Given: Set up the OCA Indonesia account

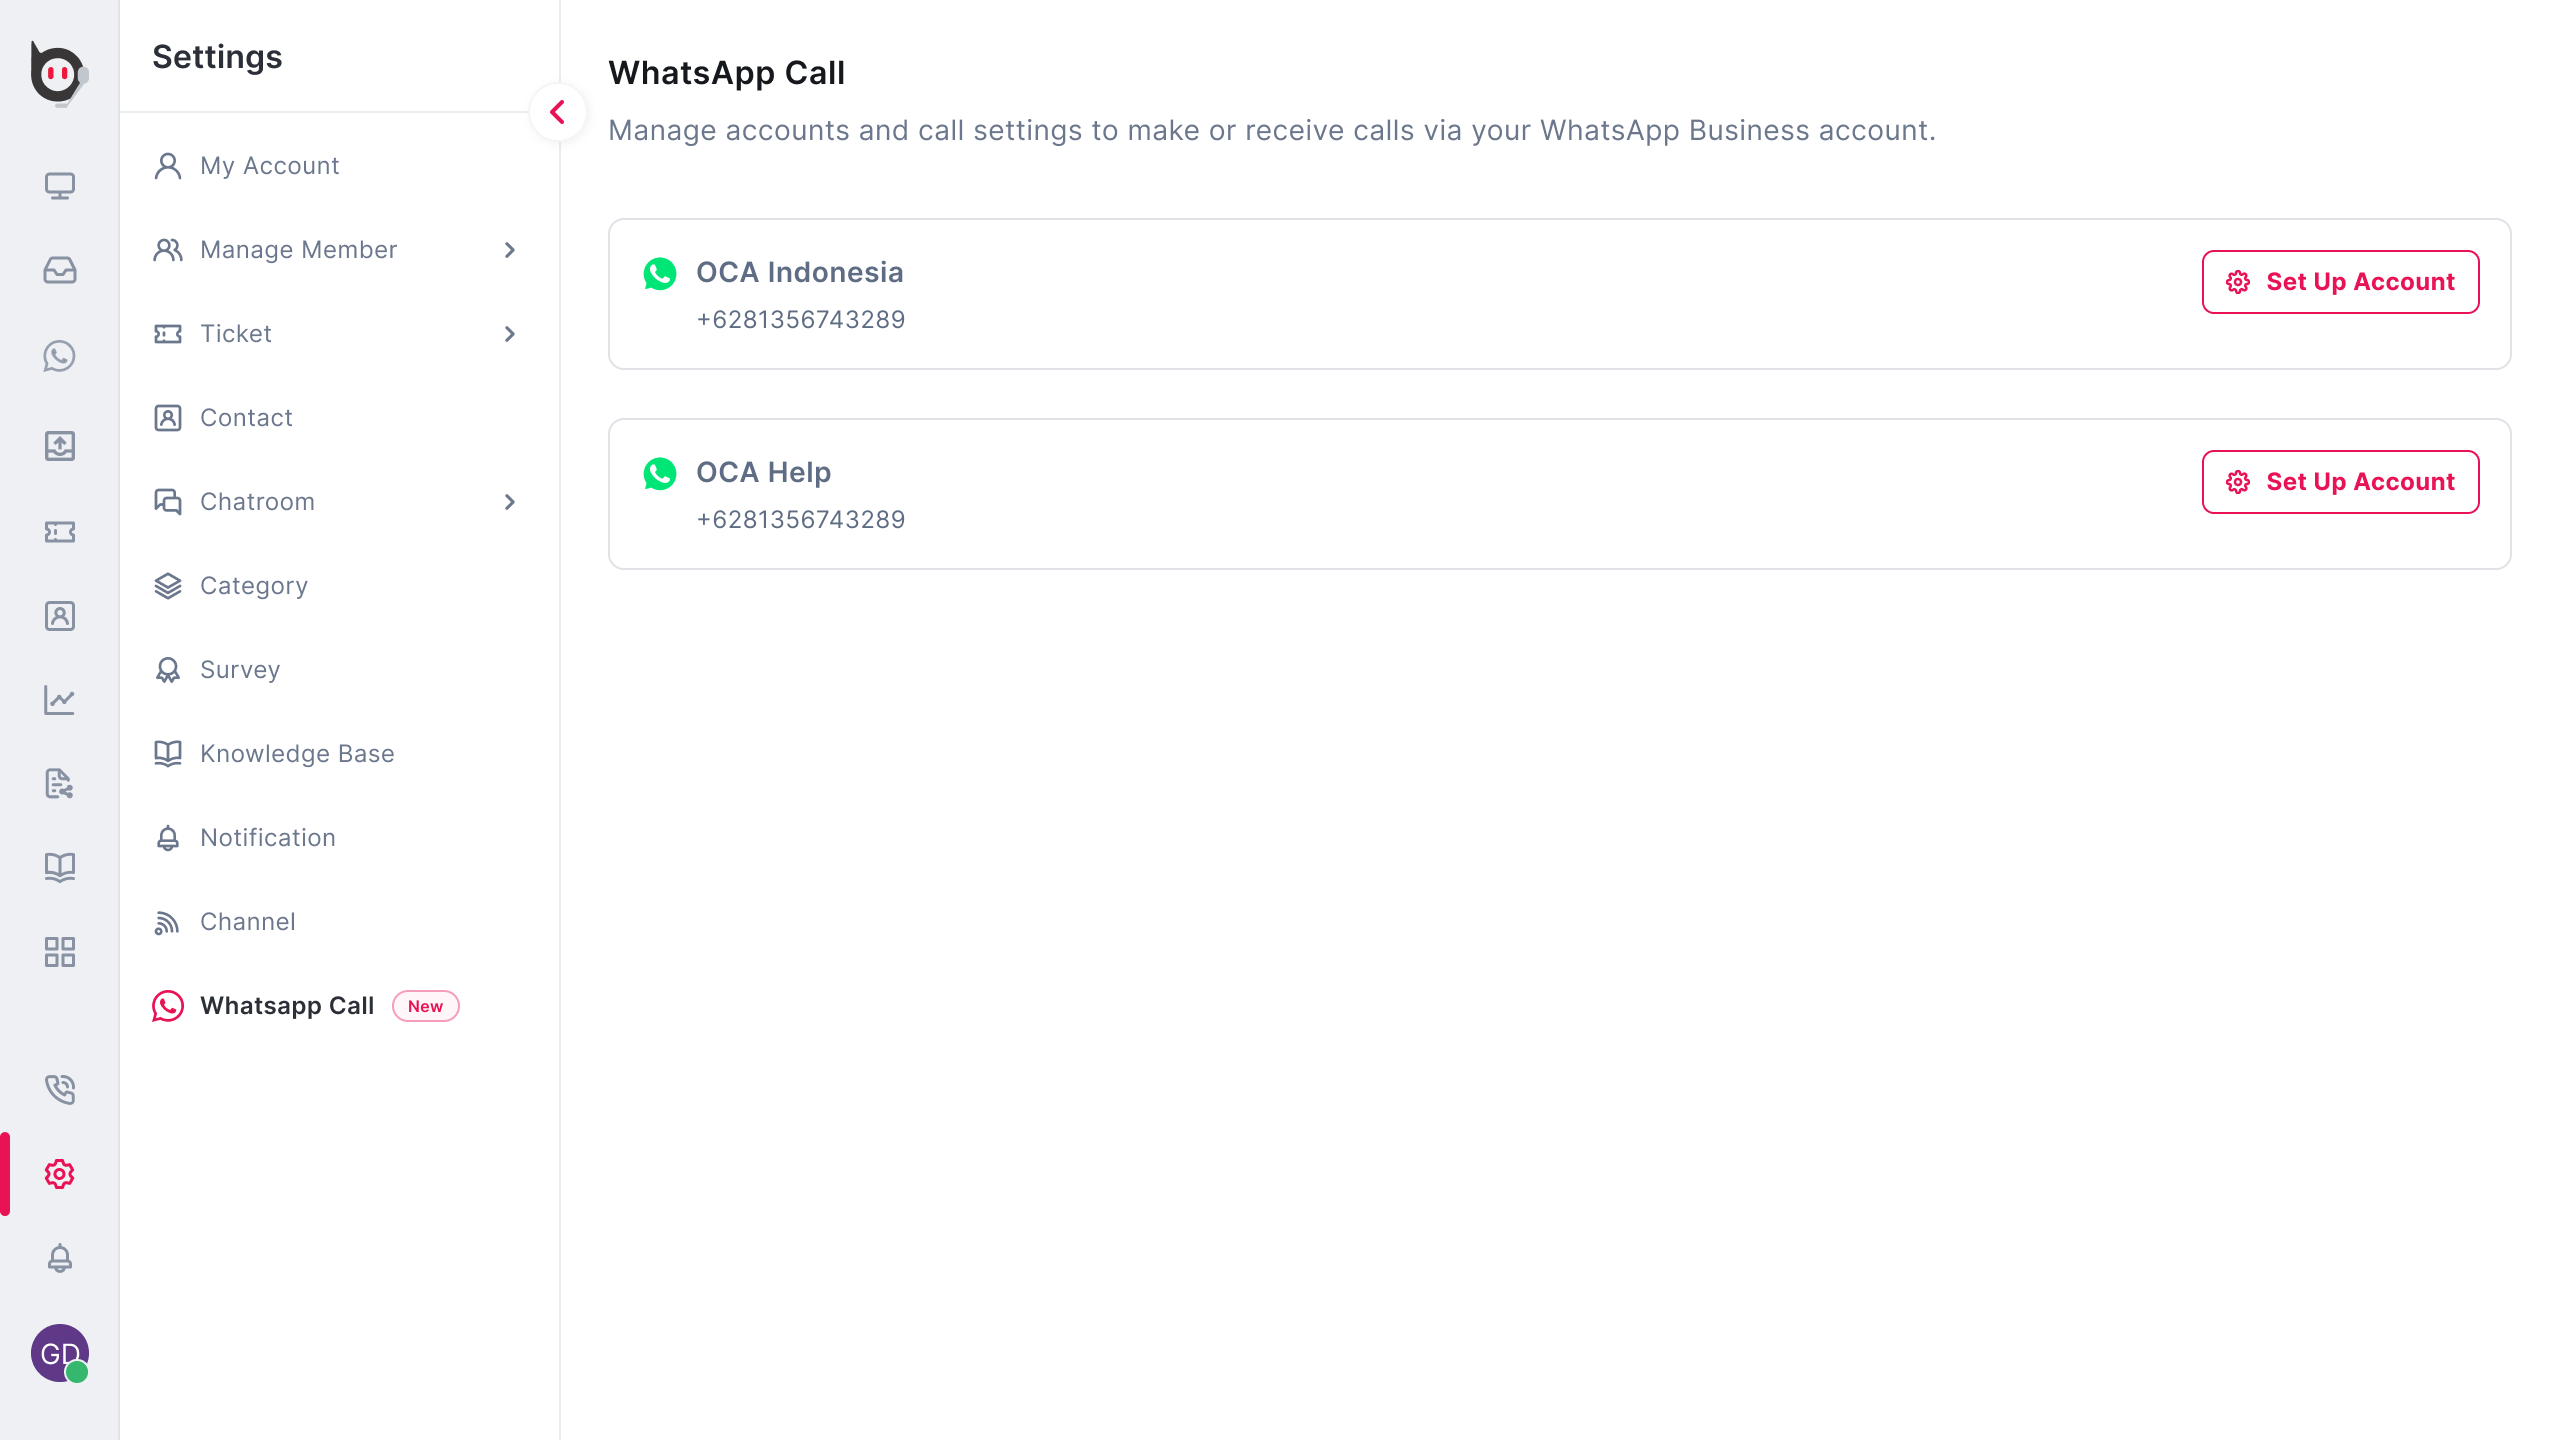Looking at the screenshot, I should (x=2340, y=282).
